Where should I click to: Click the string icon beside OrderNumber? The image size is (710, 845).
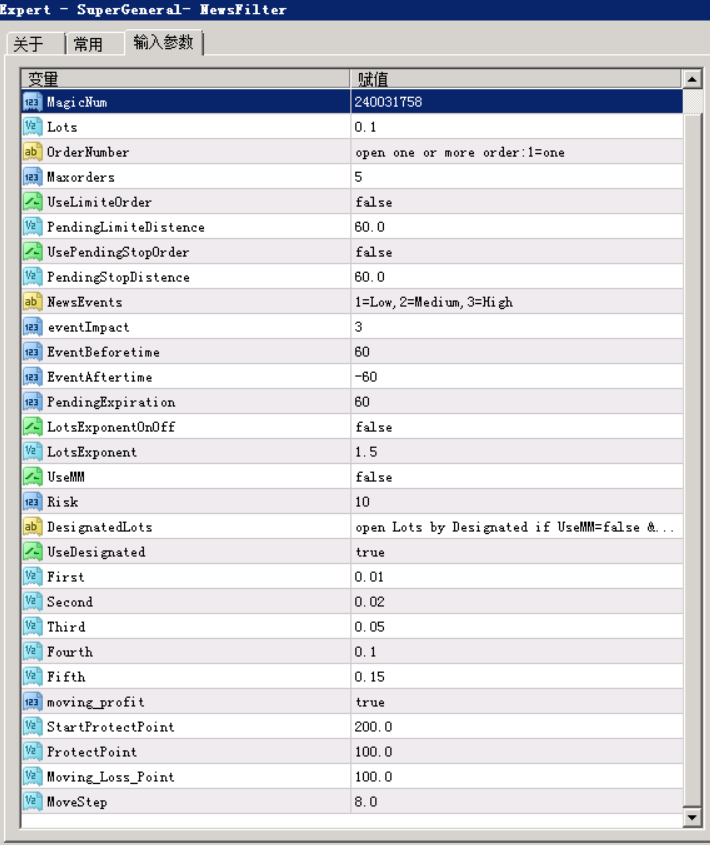click(x=32, y=152)
